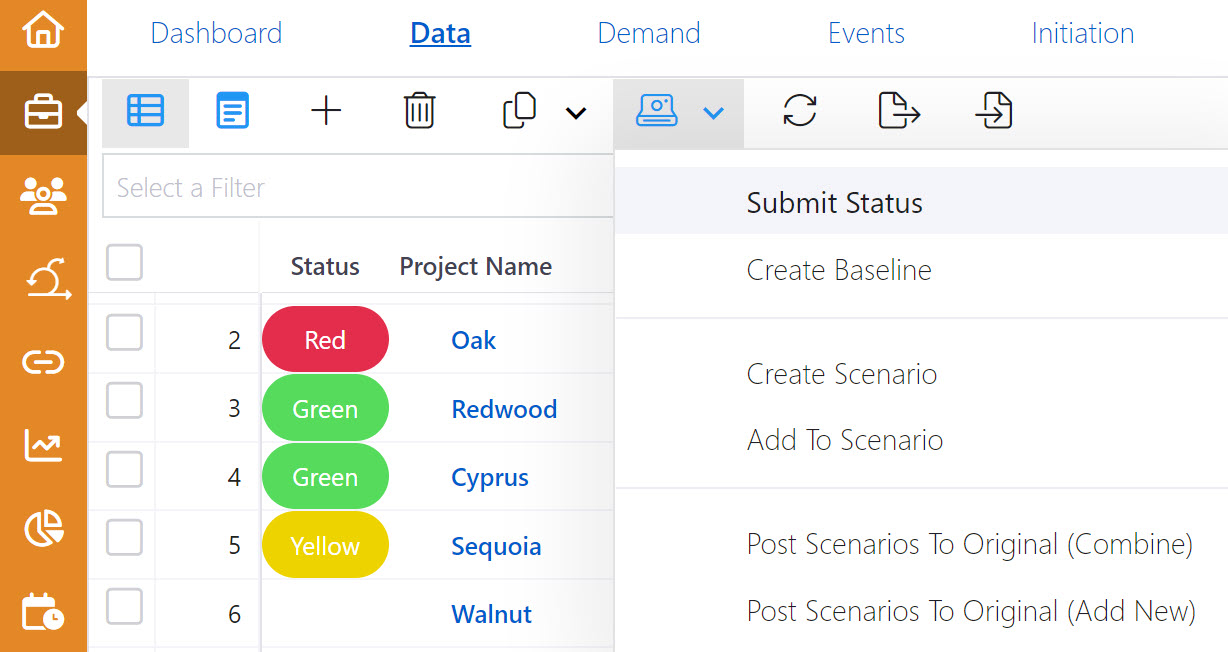Switch to grid view in the toolbar
Image resolution: width=1228 pixels, height=652 pixels.
pos(145,111)
